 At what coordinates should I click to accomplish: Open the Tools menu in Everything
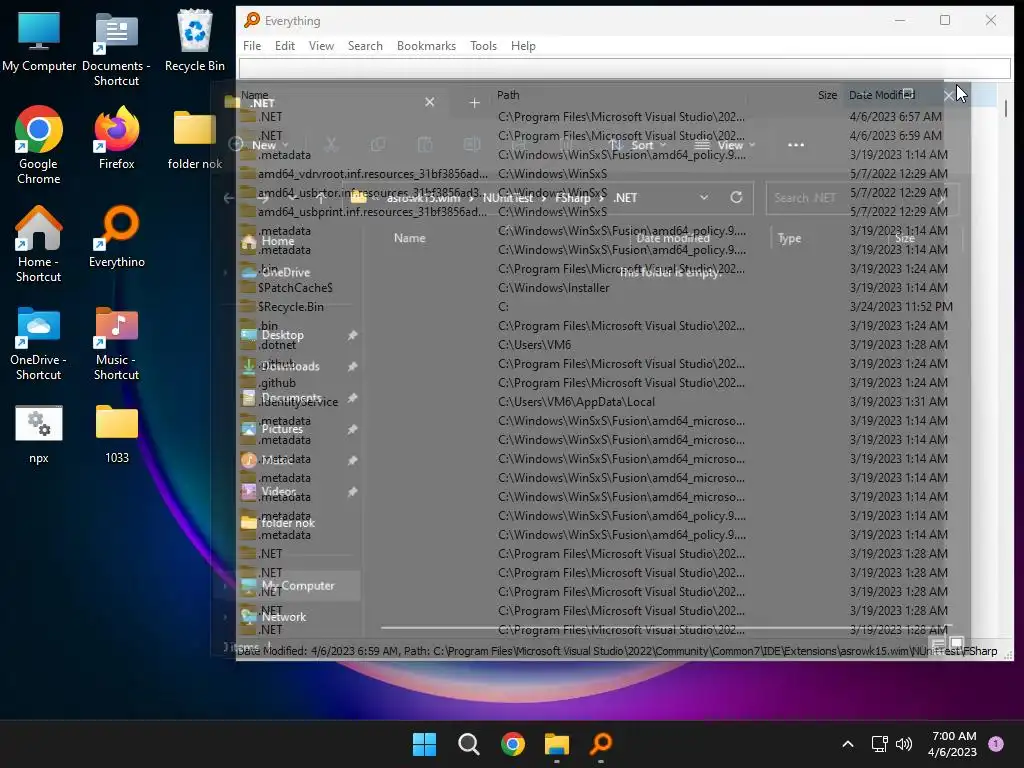(x=483, y=46)
